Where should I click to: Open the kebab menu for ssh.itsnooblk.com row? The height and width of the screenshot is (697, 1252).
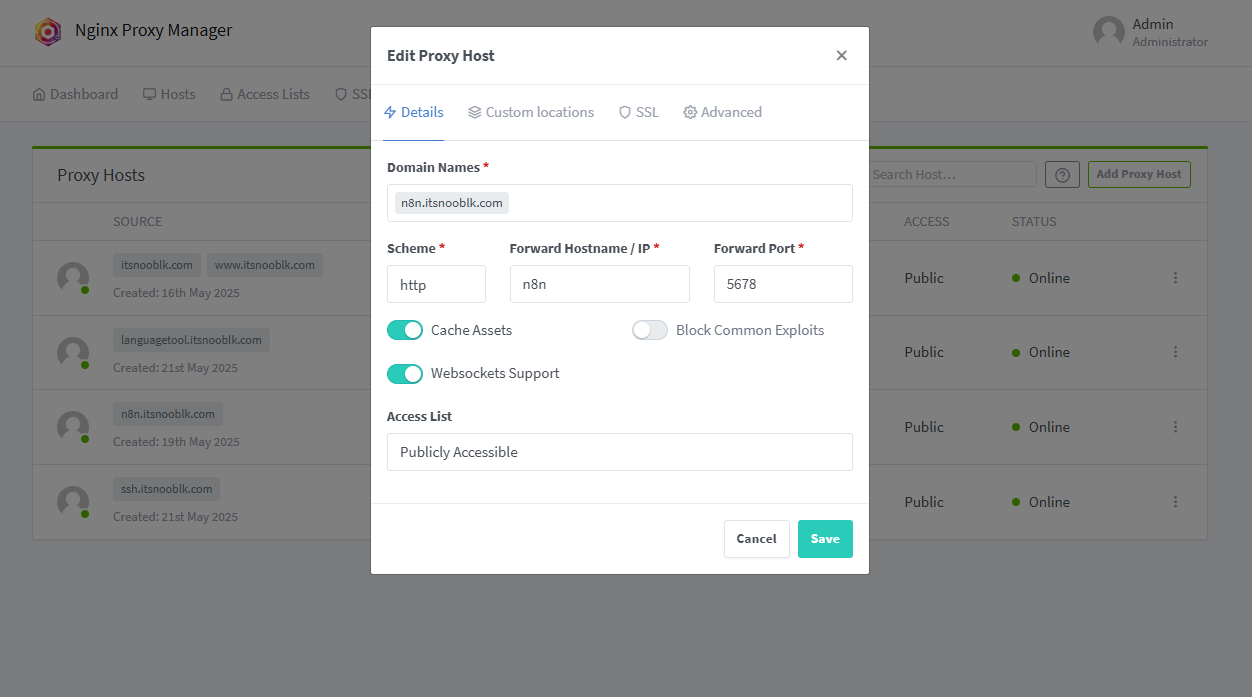tap(1175, 502)
